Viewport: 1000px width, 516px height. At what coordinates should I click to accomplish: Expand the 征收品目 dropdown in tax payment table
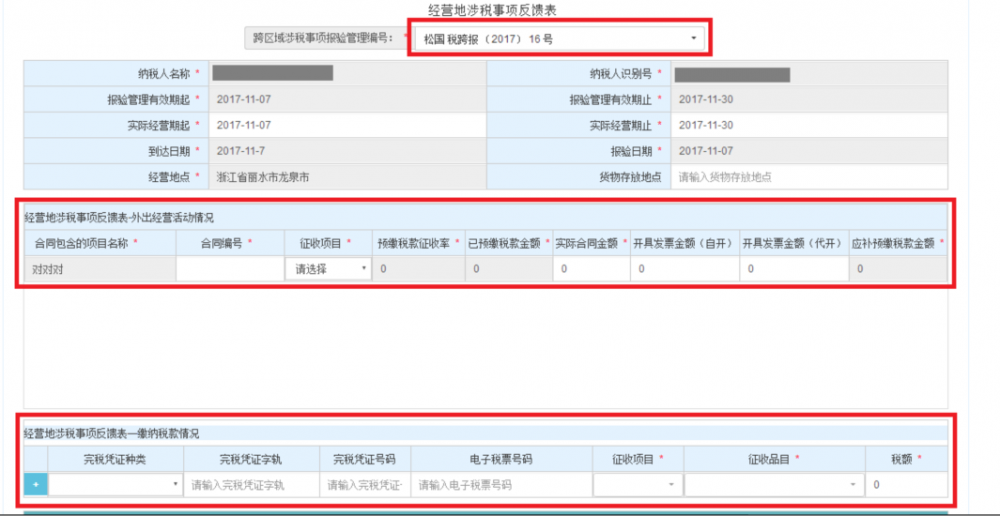pyautogui.click(x=773, y=485)
